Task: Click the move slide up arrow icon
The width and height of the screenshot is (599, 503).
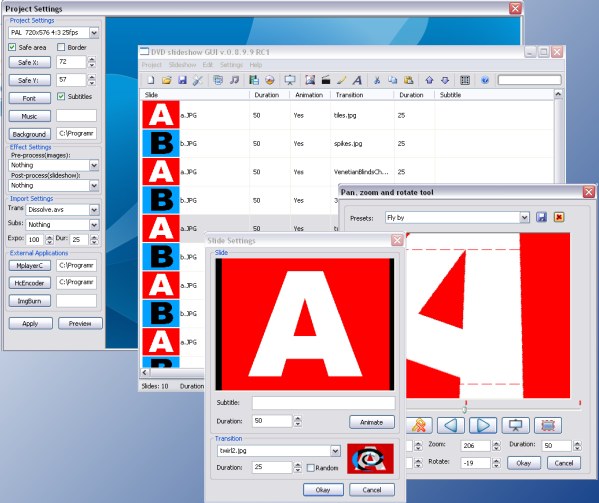Action: point(429,80)
